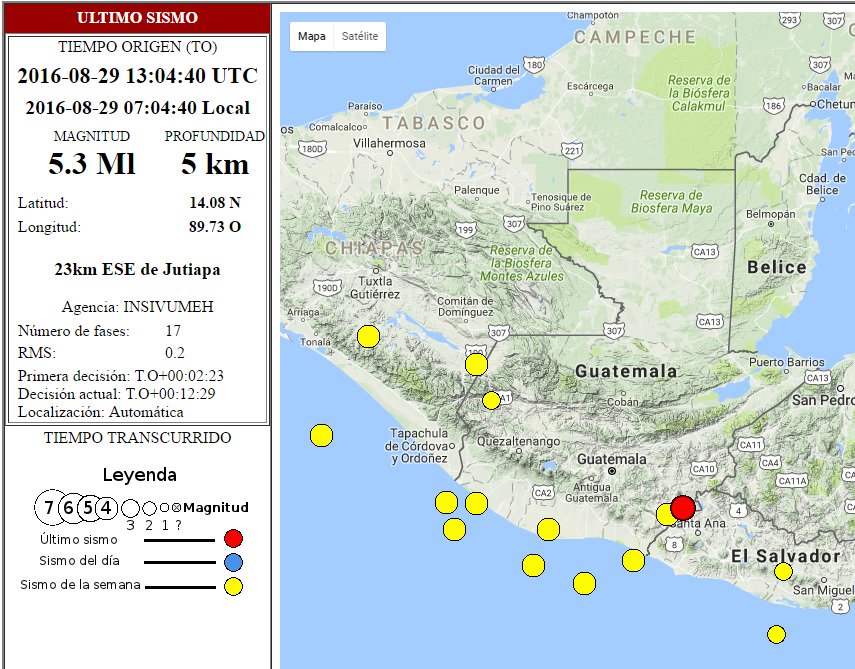Image resolution: width=855 pixels, height=669 pixels.
Task: Switch the map to Satélite view
Action: coord(360,35)
